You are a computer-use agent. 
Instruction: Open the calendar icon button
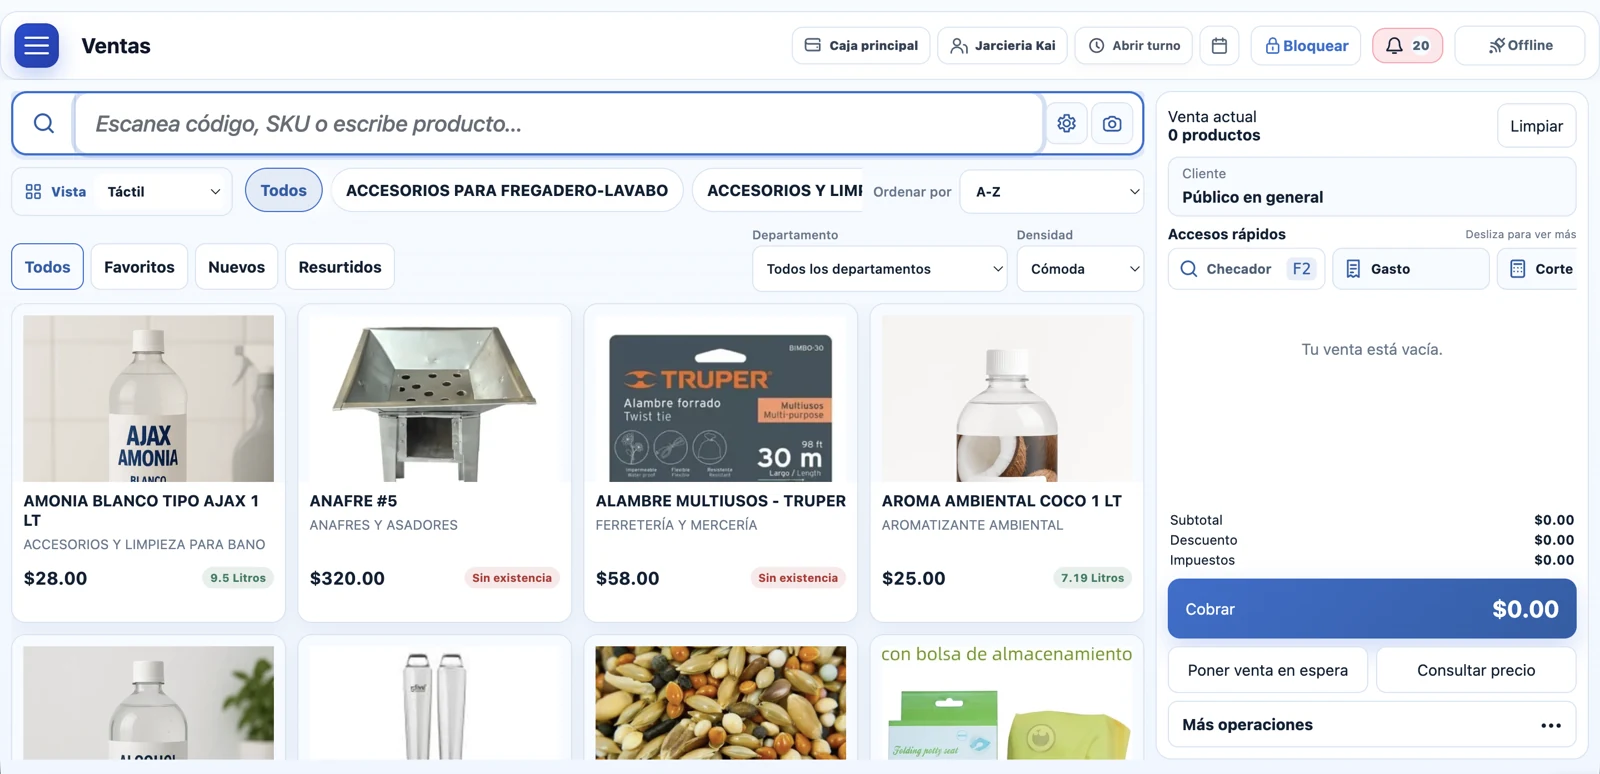pyautogui.click(x=1219, y=46)
